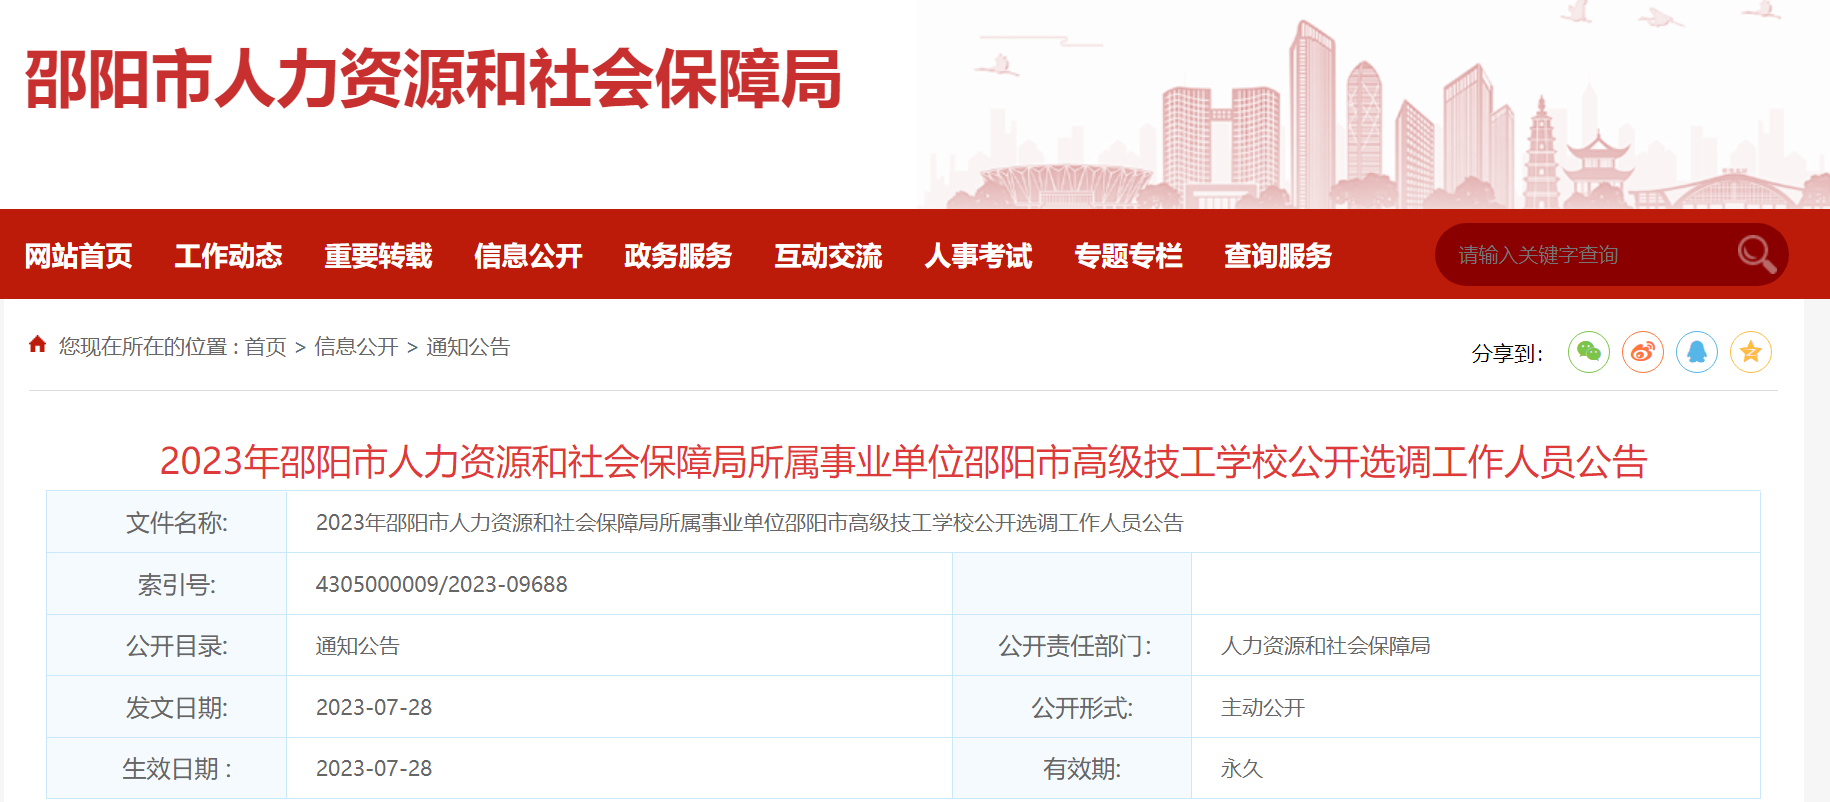Open the 人事考试 menu item
Screen dimensions: 1830x802
[978, 256]
